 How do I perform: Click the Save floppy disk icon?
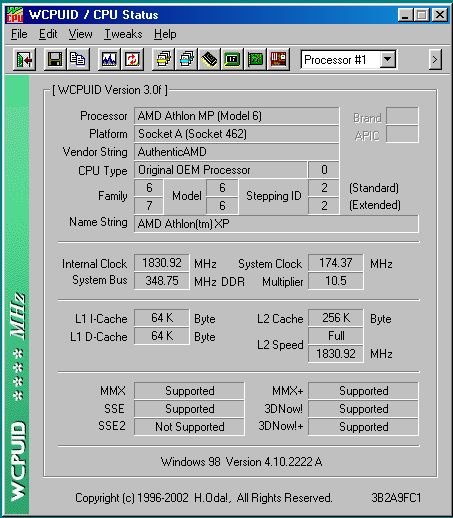(55, 60)
